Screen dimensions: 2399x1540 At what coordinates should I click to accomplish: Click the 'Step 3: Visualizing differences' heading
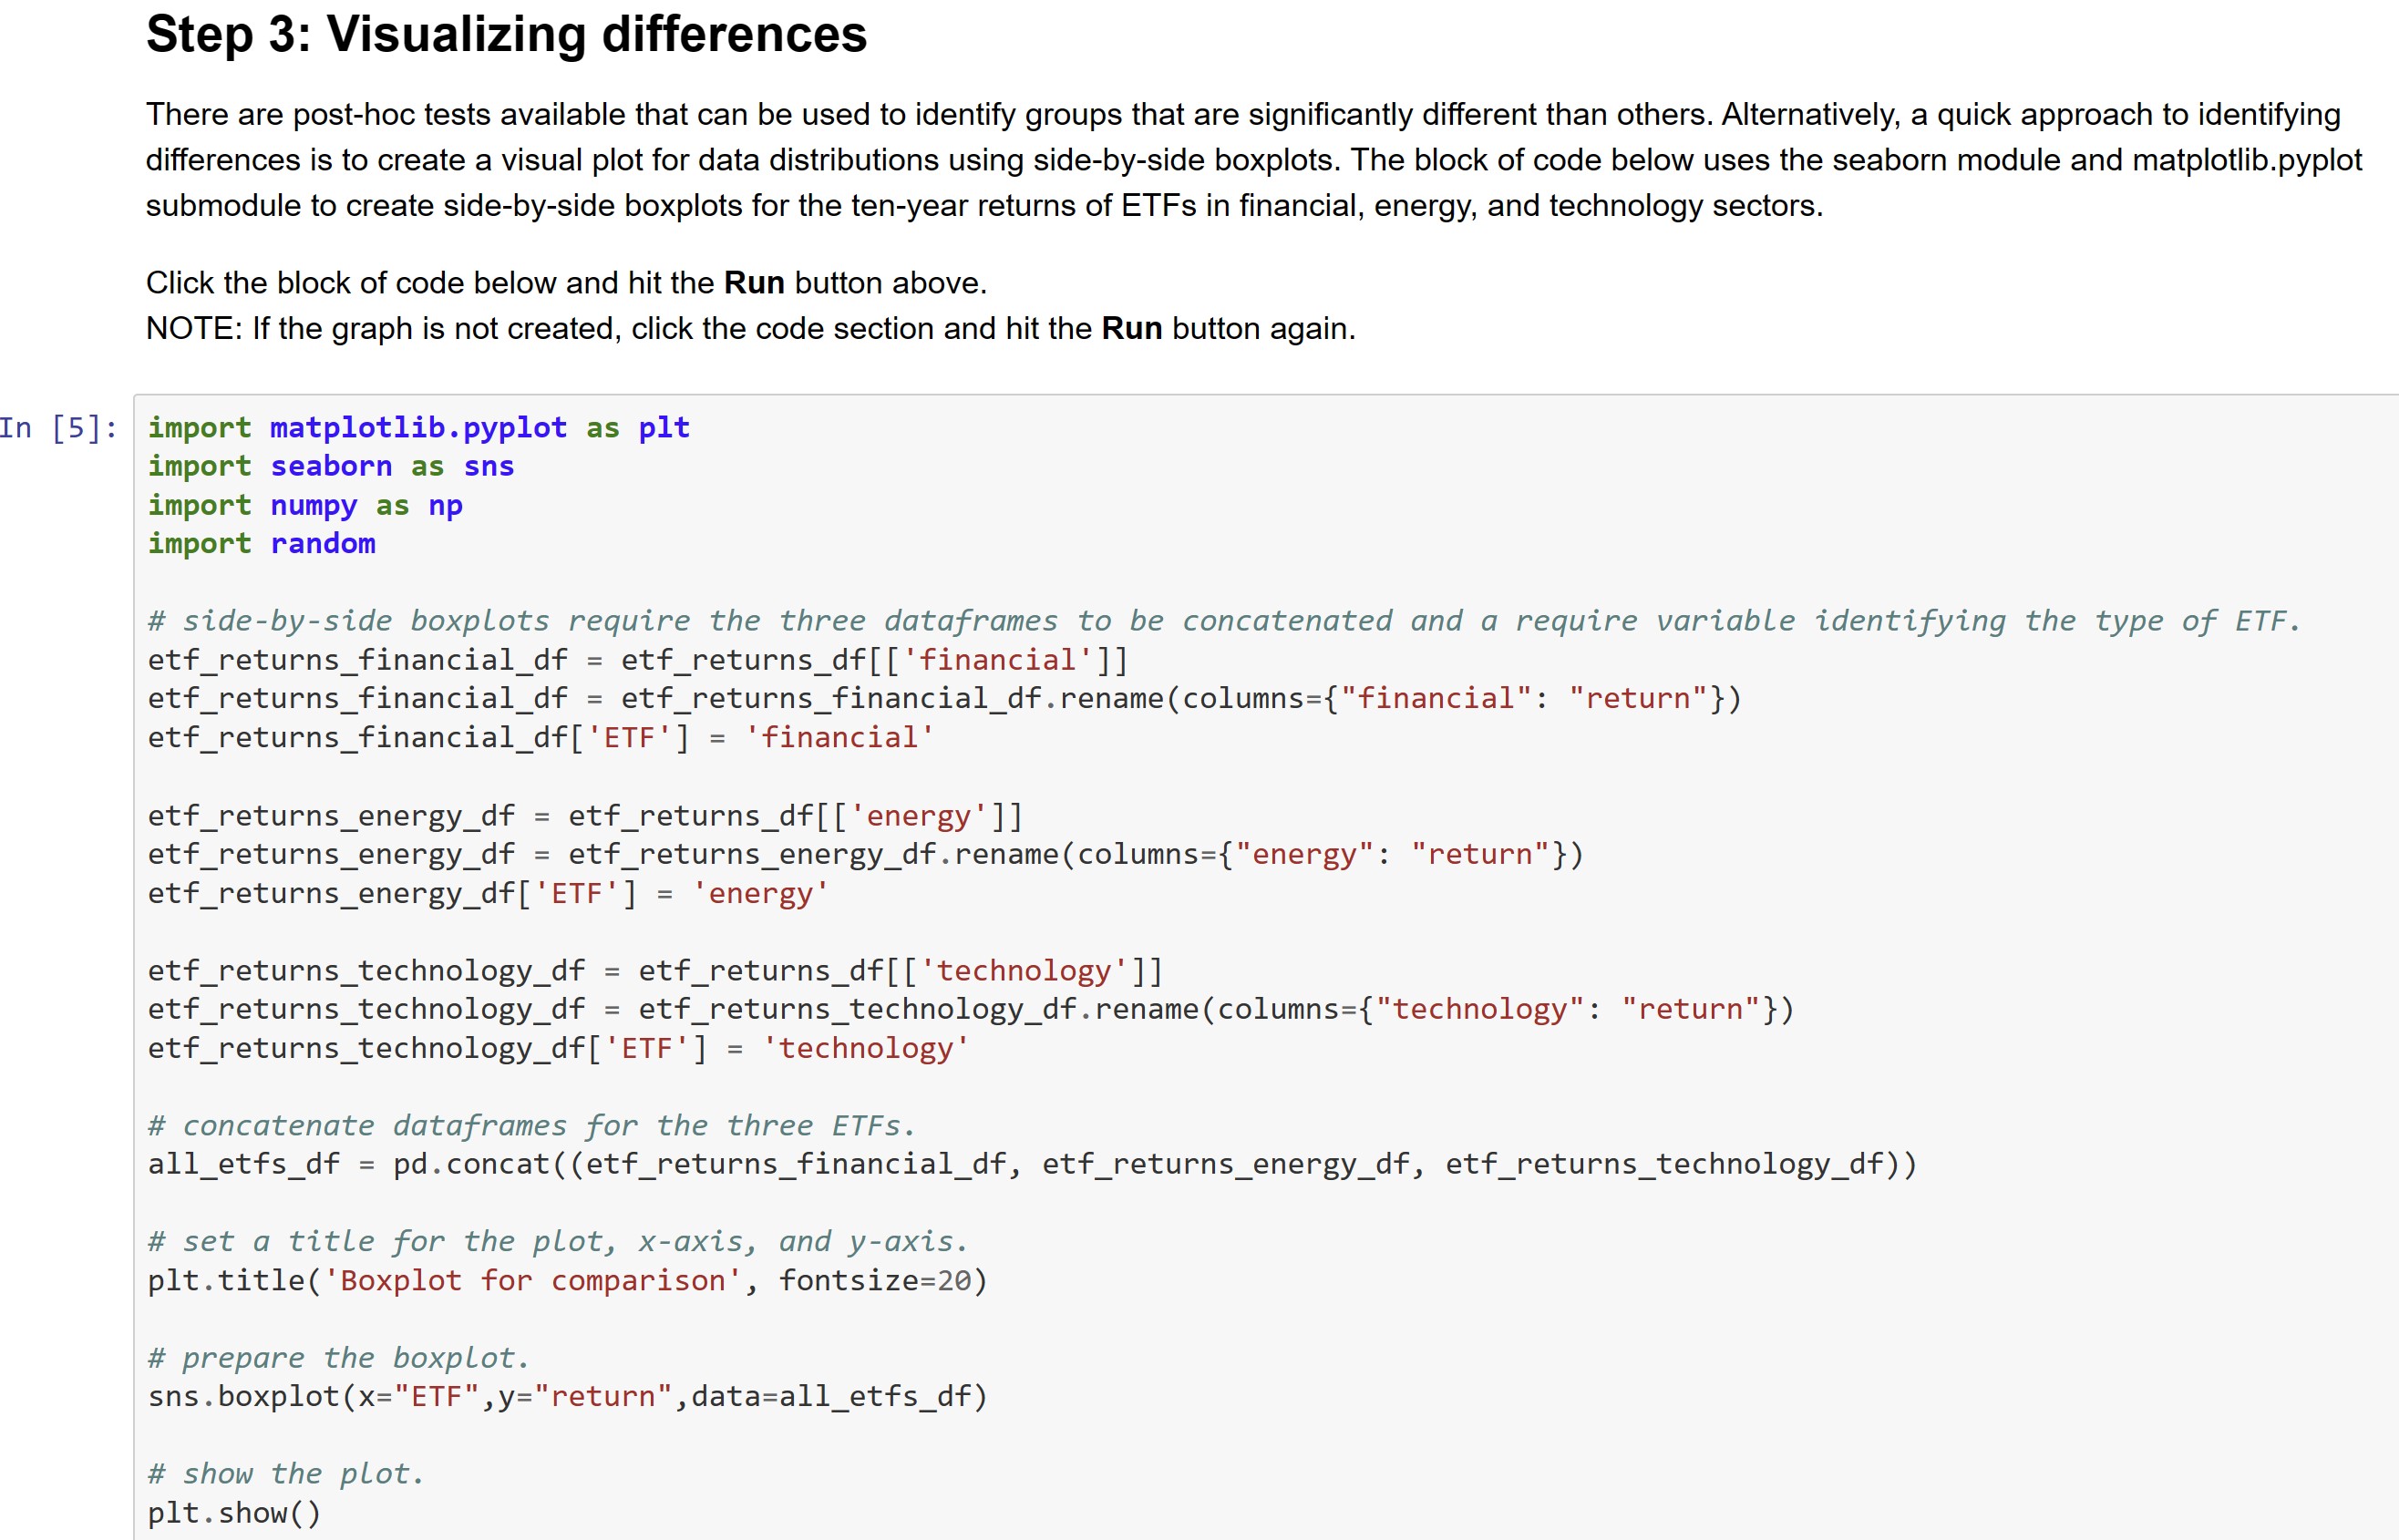pos(506,35)
